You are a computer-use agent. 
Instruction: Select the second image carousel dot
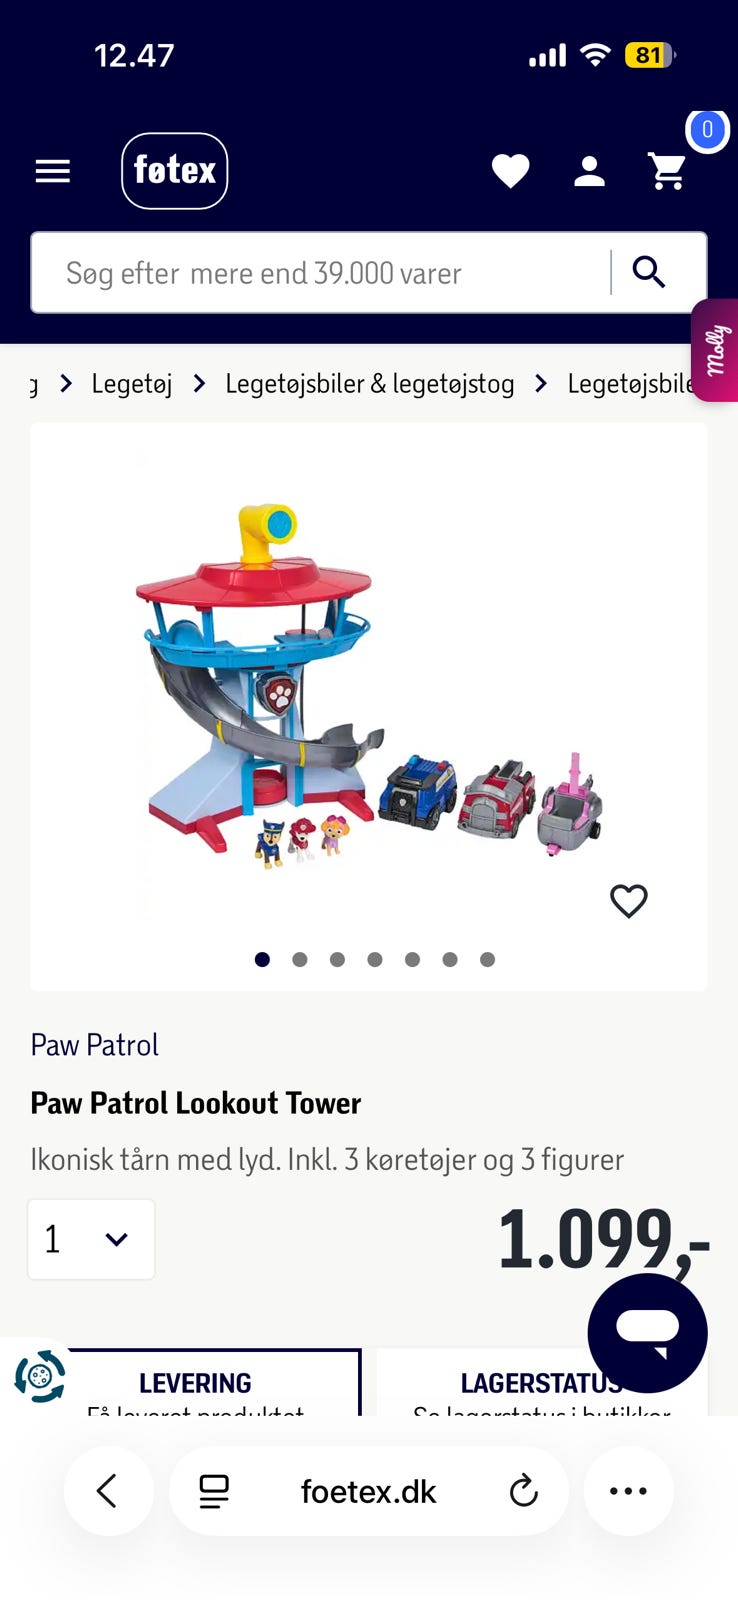pos(300,959)
